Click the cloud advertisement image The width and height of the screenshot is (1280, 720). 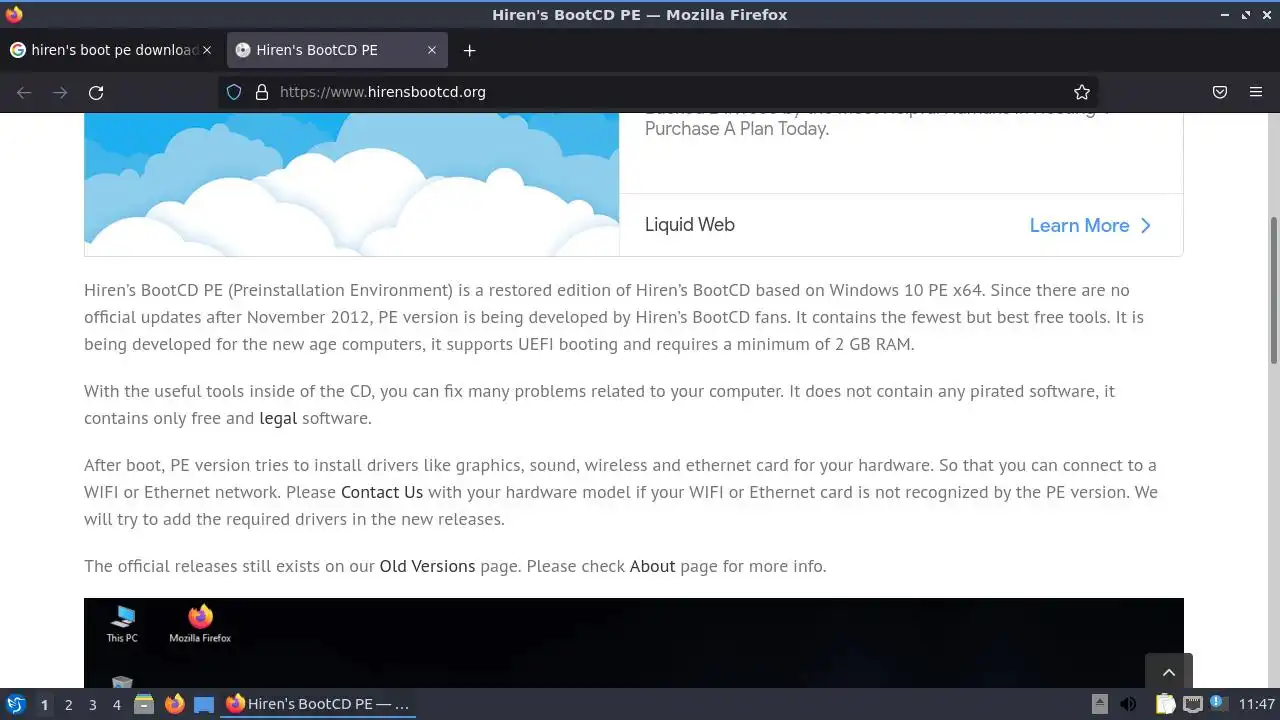[352, 184]
